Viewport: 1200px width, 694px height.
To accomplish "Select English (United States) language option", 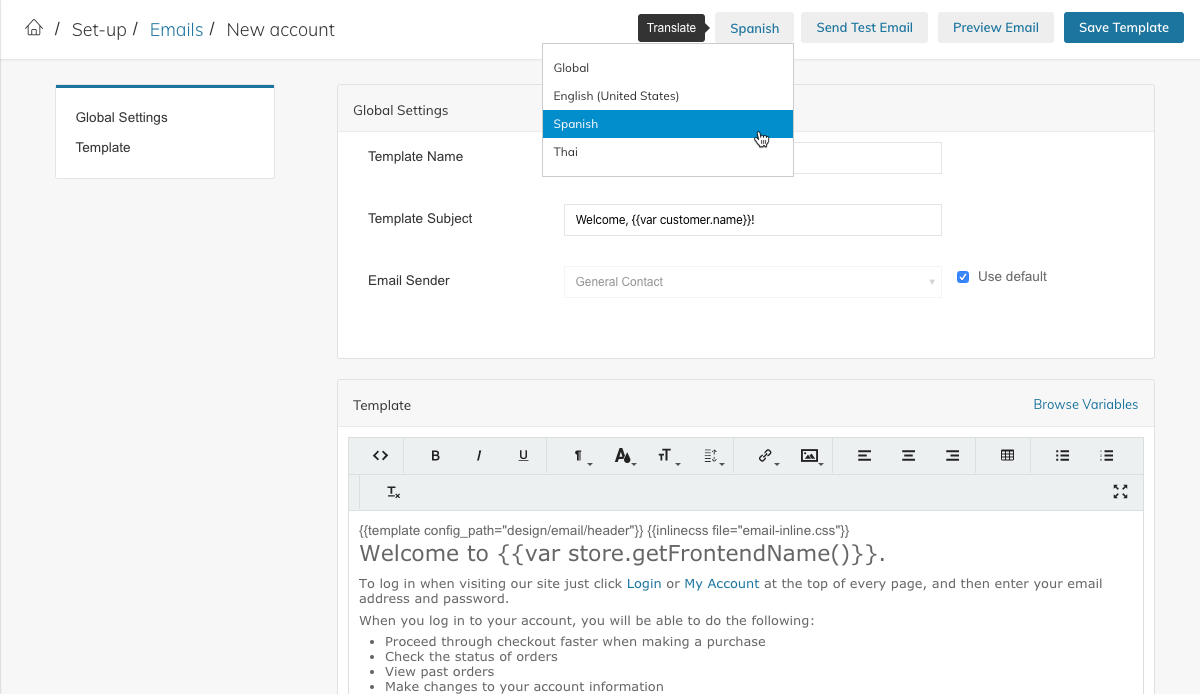I will click(668, 96).
